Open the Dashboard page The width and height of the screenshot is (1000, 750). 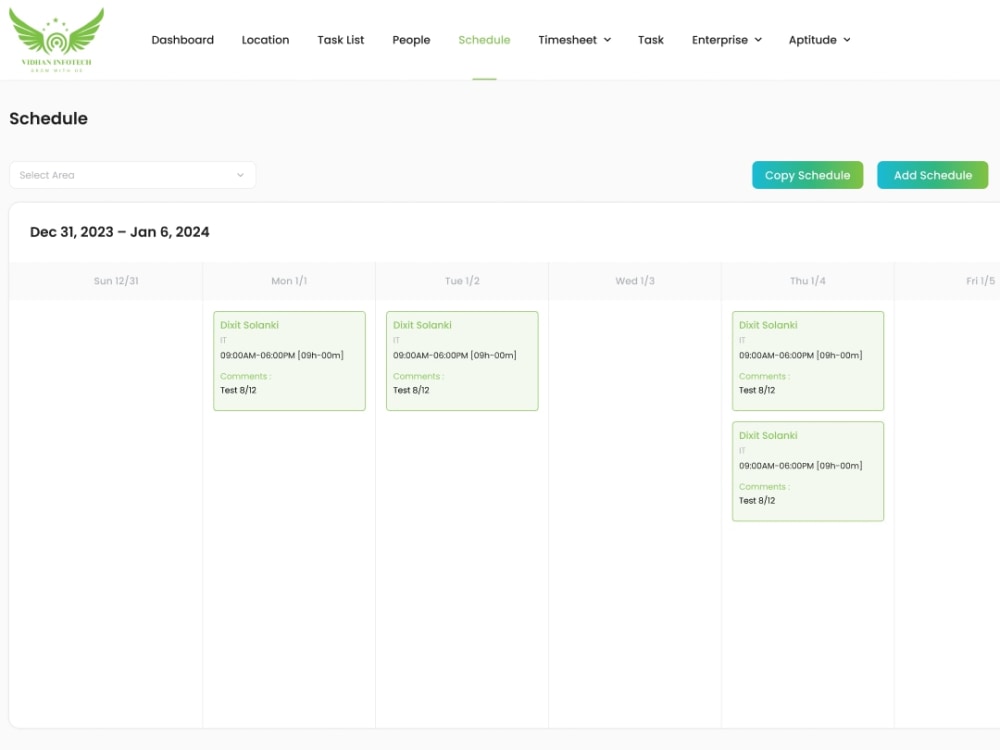click(x=182, y=40)
